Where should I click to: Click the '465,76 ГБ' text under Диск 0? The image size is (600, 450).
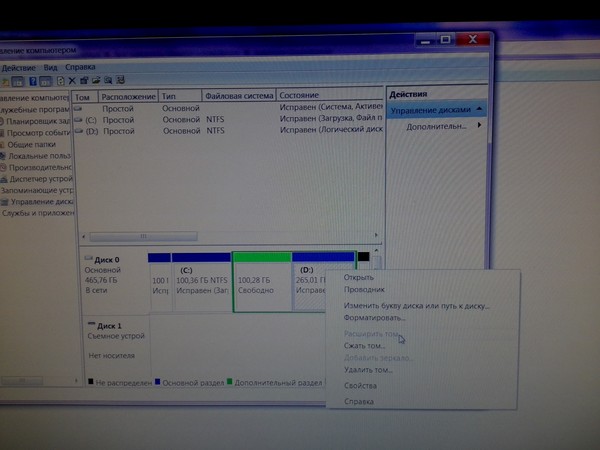tap(101, 280)
